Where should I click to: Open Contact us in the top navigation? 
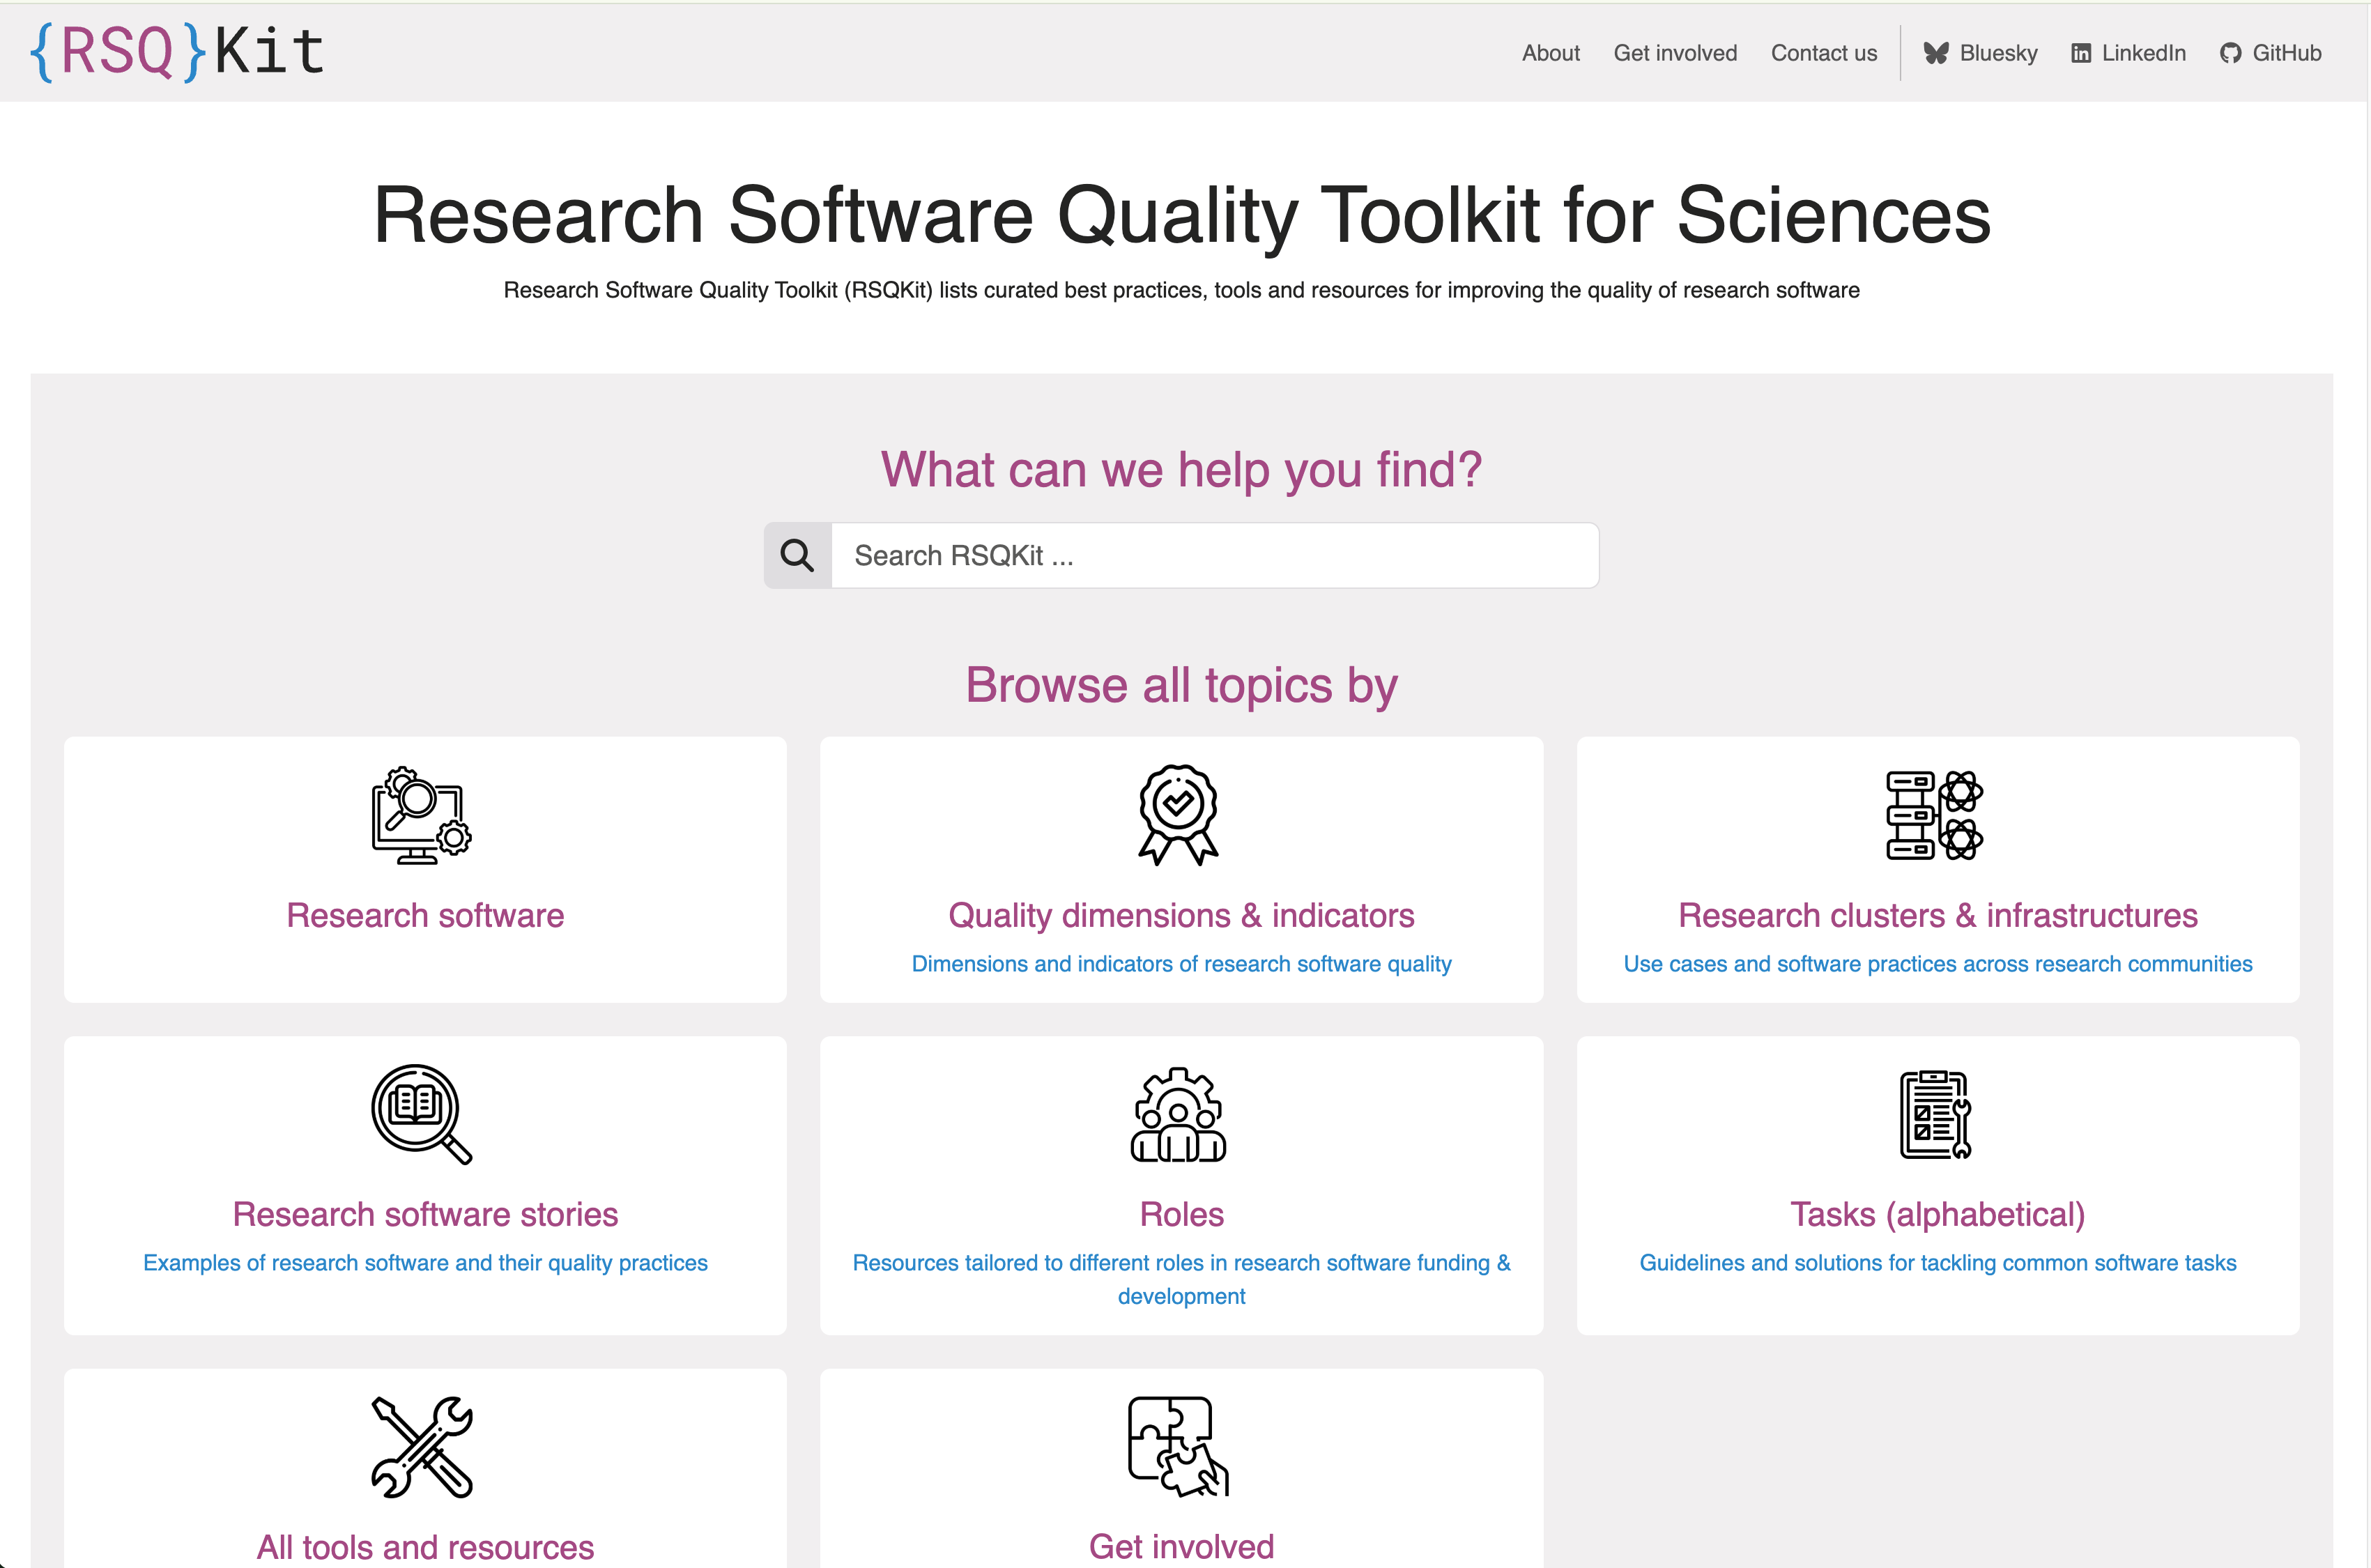click(1823, 53)
